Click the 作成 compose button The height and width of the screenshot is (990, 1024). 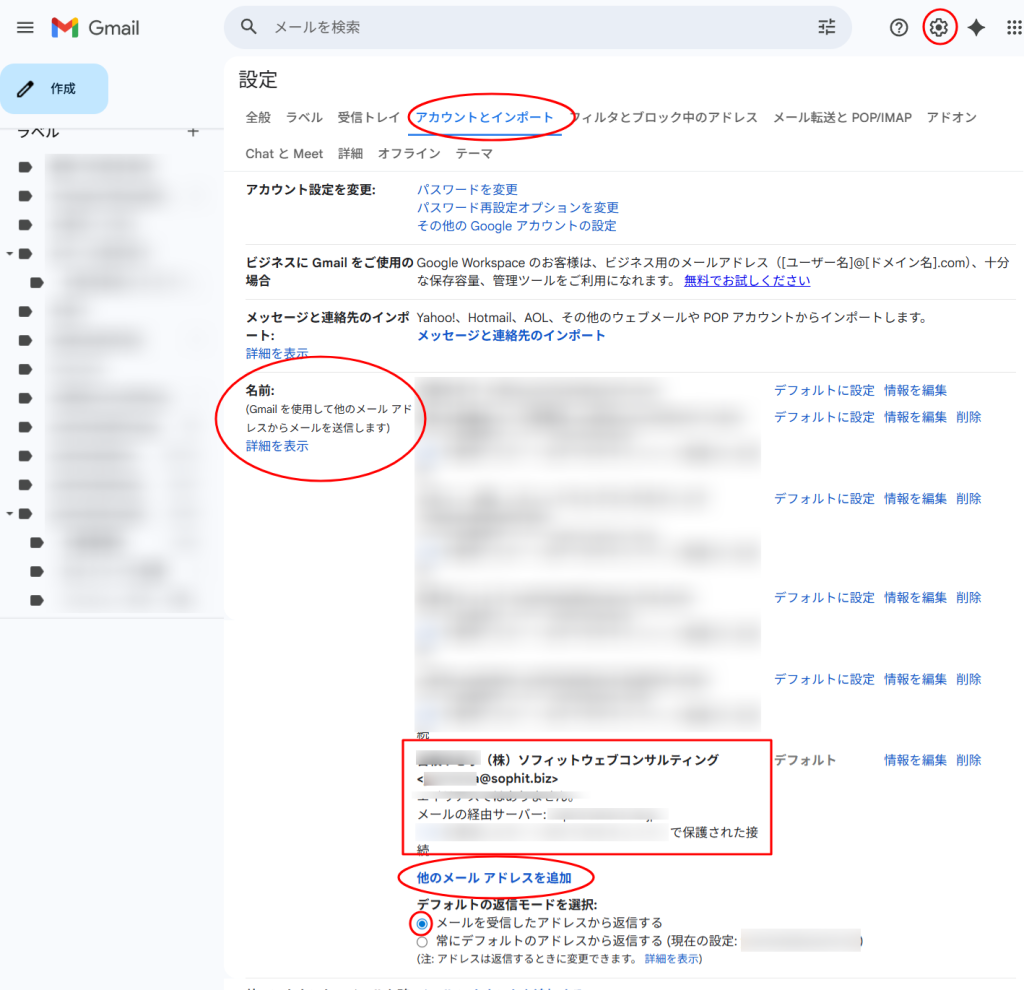coord(54,89)
